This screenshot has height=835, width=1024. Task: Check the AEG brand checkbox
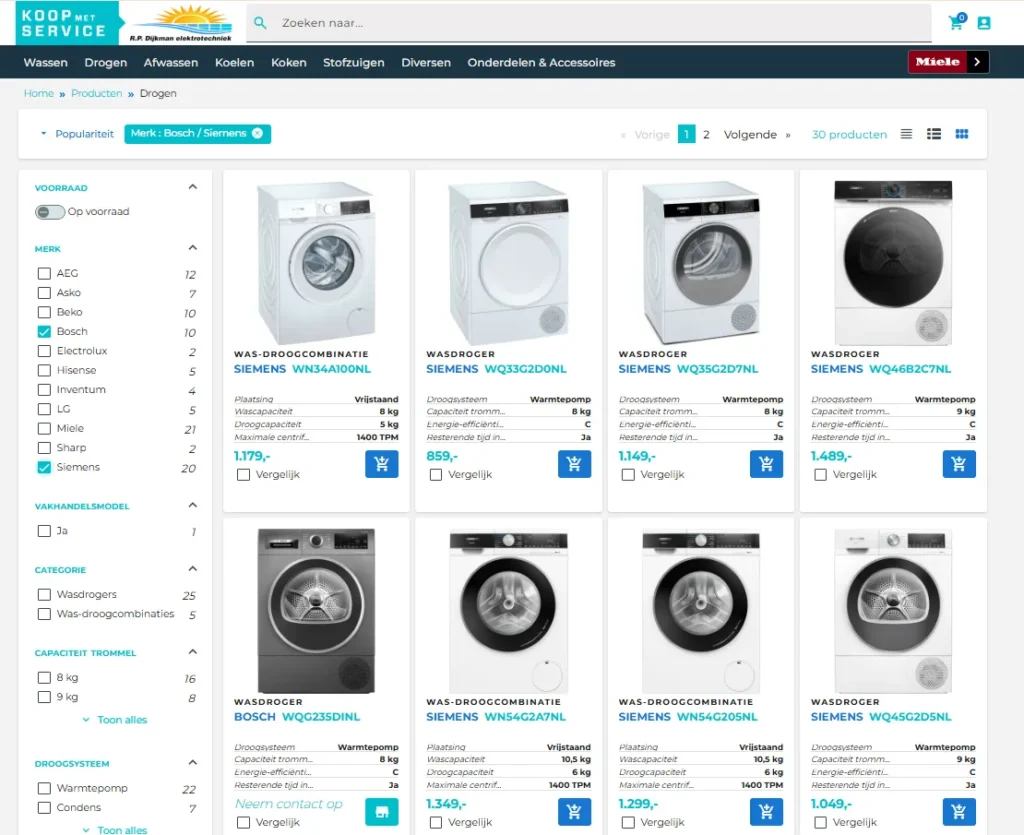[x=44, y=274]
